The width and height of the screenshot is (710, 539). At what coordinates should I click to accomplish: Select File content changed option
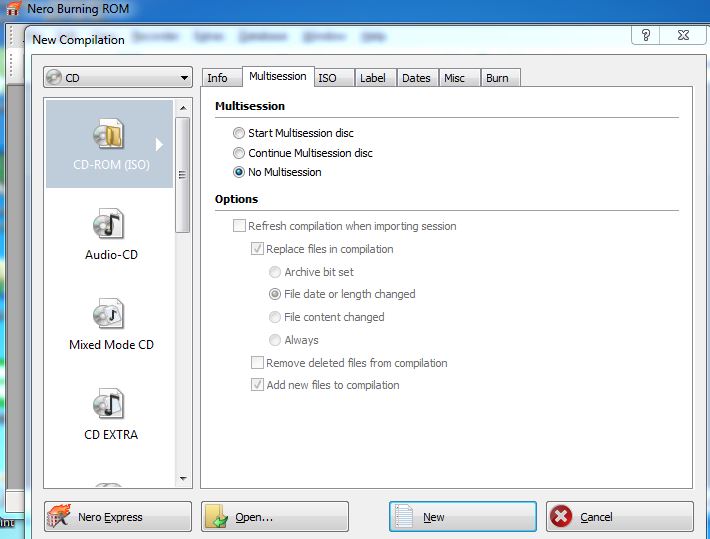[x=275, y=317]
